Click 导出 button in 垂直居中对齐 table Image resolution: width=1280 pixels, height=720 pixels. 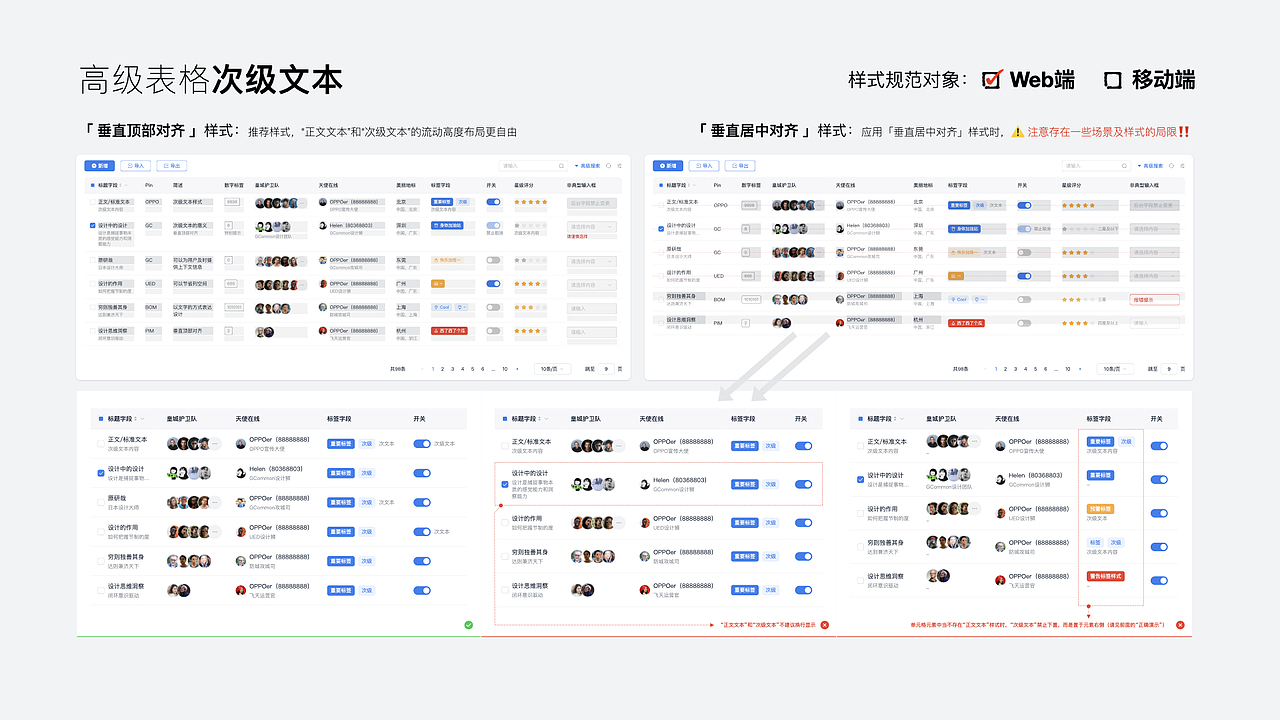[740, 166]
